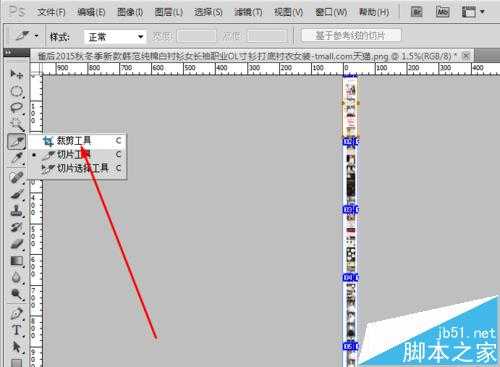
Task: Close the tmall.com天猫.png document tab
Action: click(x=466, y=55)
